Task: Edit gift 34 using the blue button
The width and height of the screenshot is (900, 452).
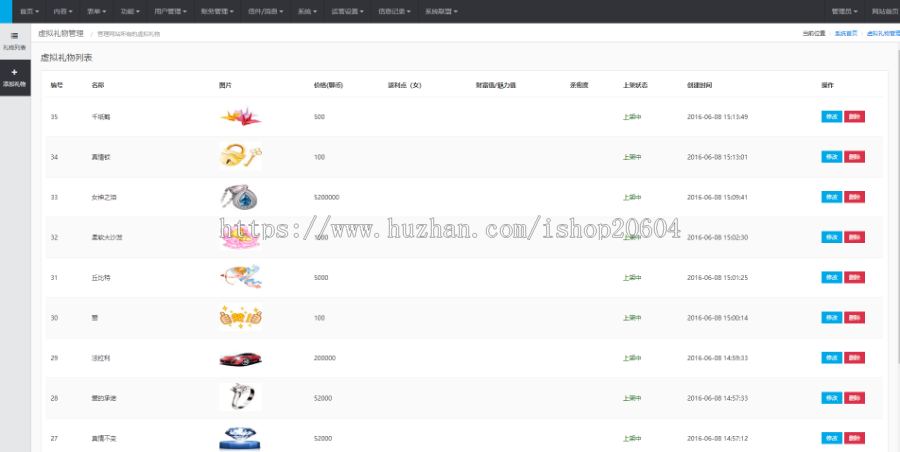Action: (x=831, y=157)
